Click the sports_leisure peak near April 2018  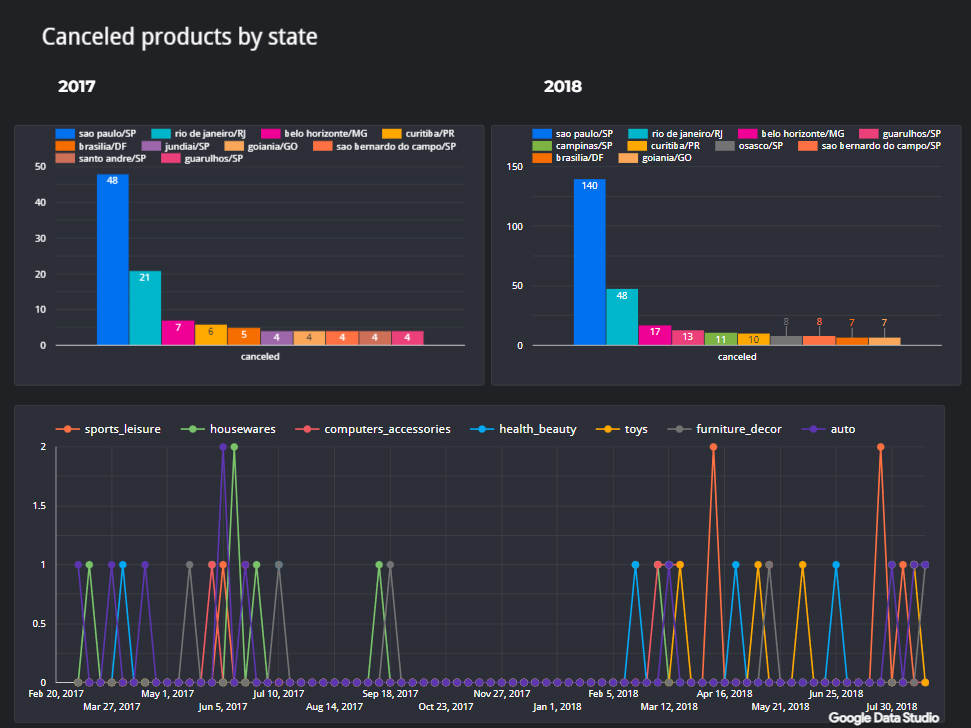click(713, 447)
